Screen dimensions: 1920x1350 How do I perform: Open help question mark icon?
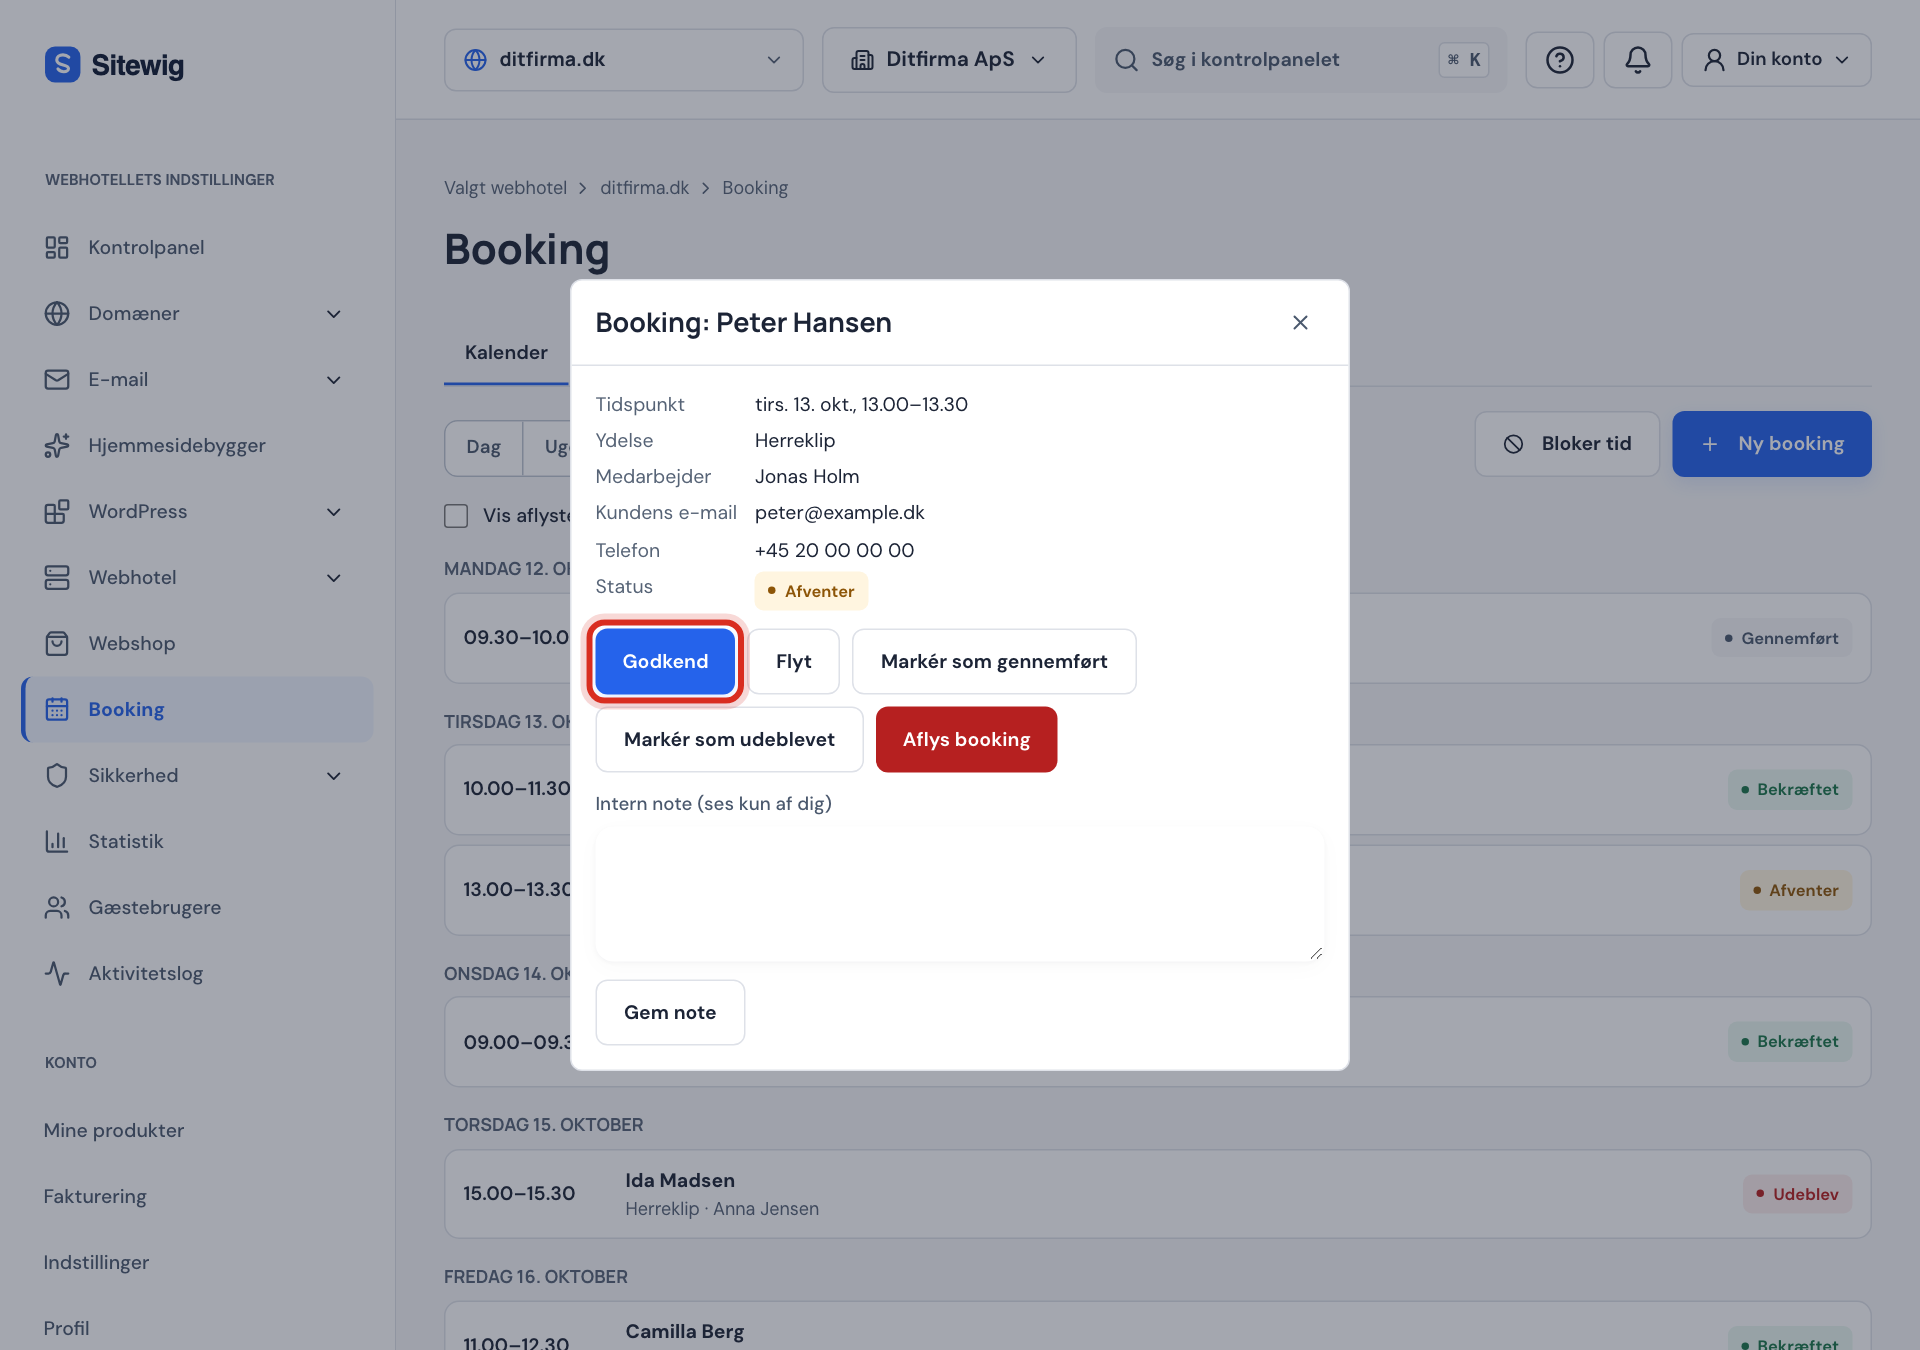[x=1559, y=60]
